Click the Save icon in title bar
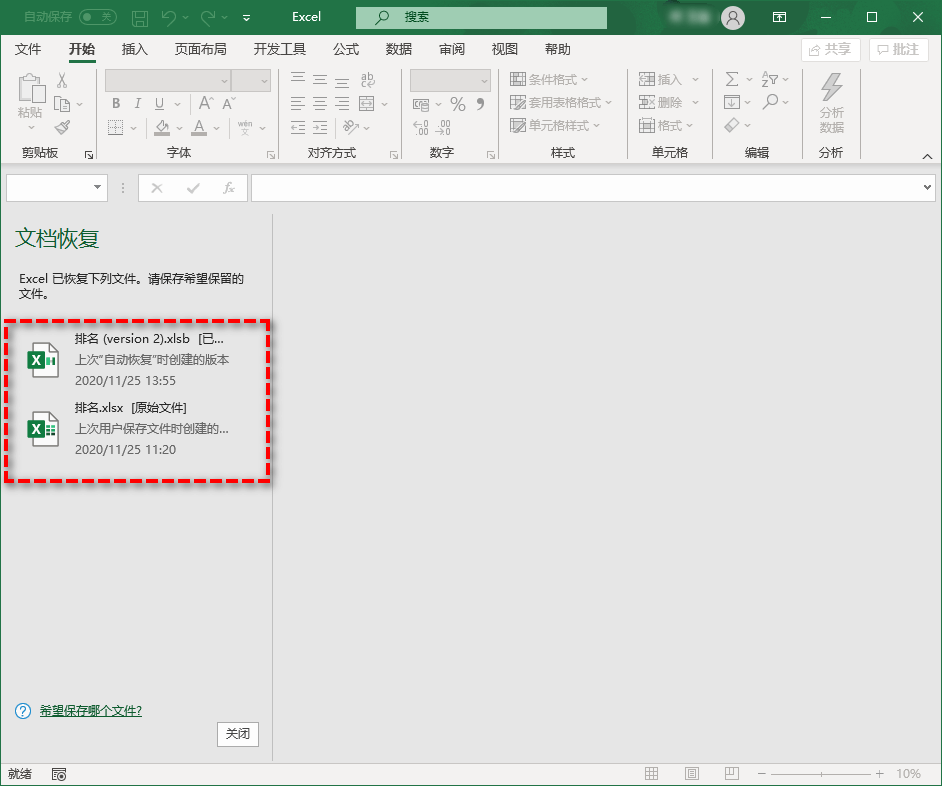Image resolution: width=942 pixels, height=786 pixels. point(140,18)
